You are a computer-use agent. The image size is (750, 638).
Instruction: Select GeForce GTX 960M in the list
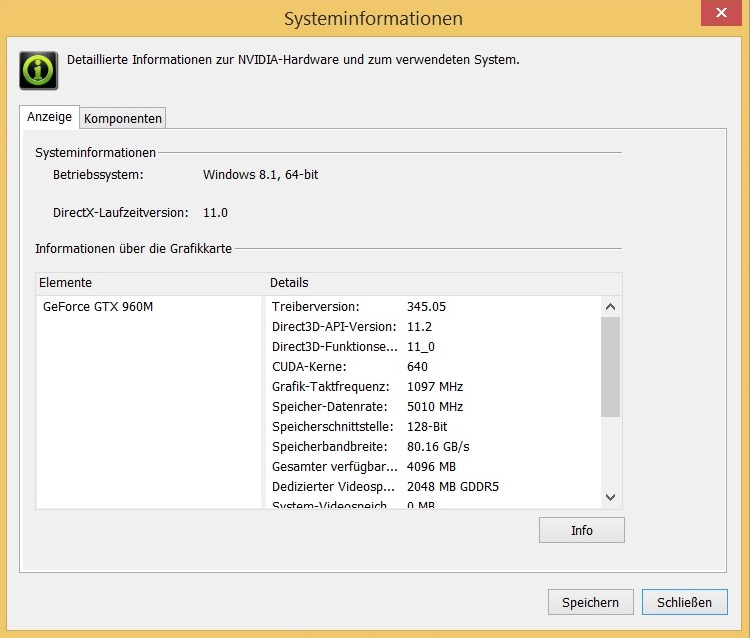point(98,307)
